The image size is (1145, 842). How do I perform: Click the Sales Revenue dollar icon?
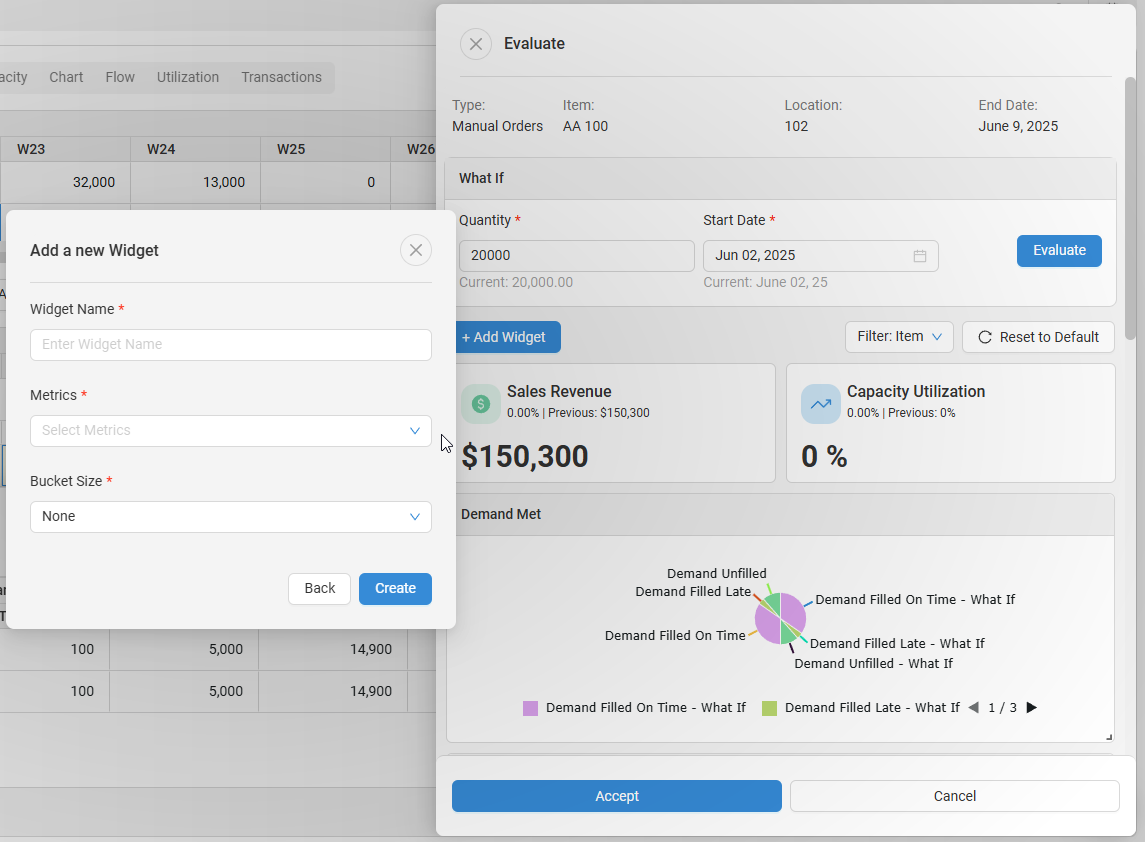pyautogui.click(x=481, y=404)
